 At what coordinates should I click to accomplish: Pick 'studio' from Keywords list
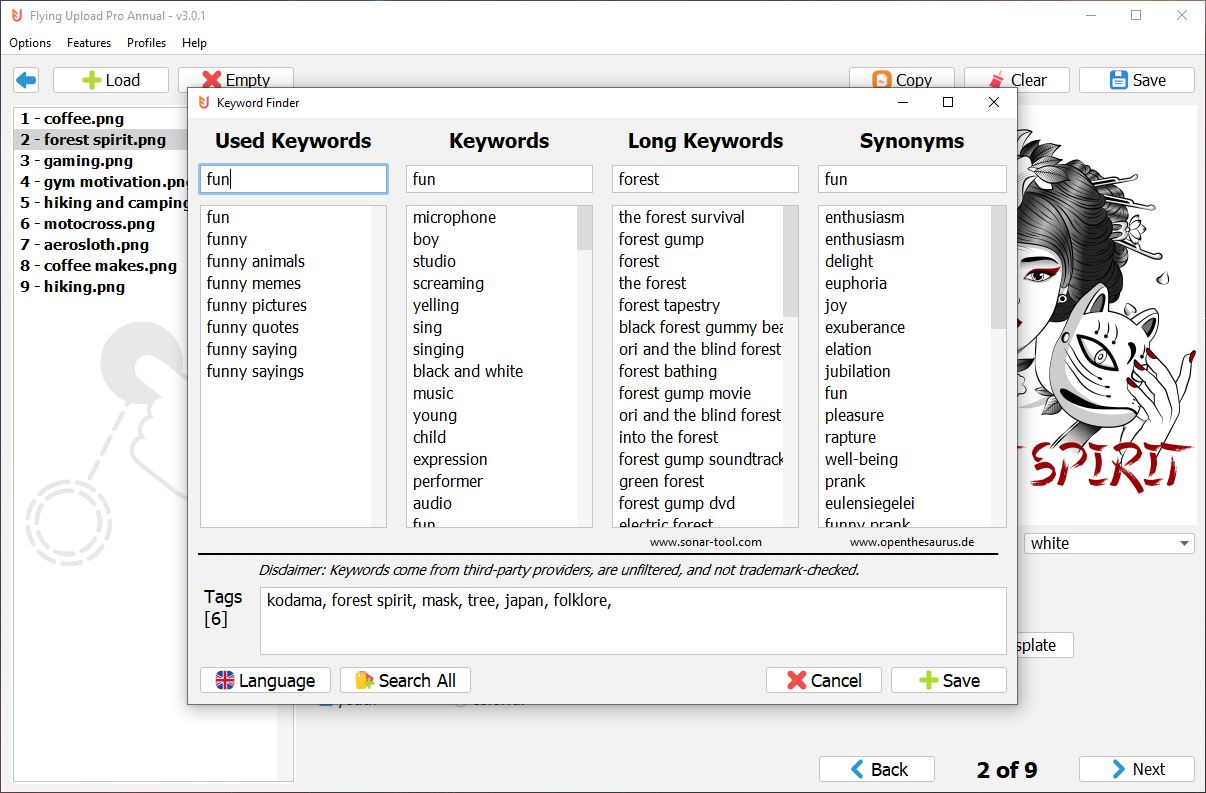coord(434,261)
